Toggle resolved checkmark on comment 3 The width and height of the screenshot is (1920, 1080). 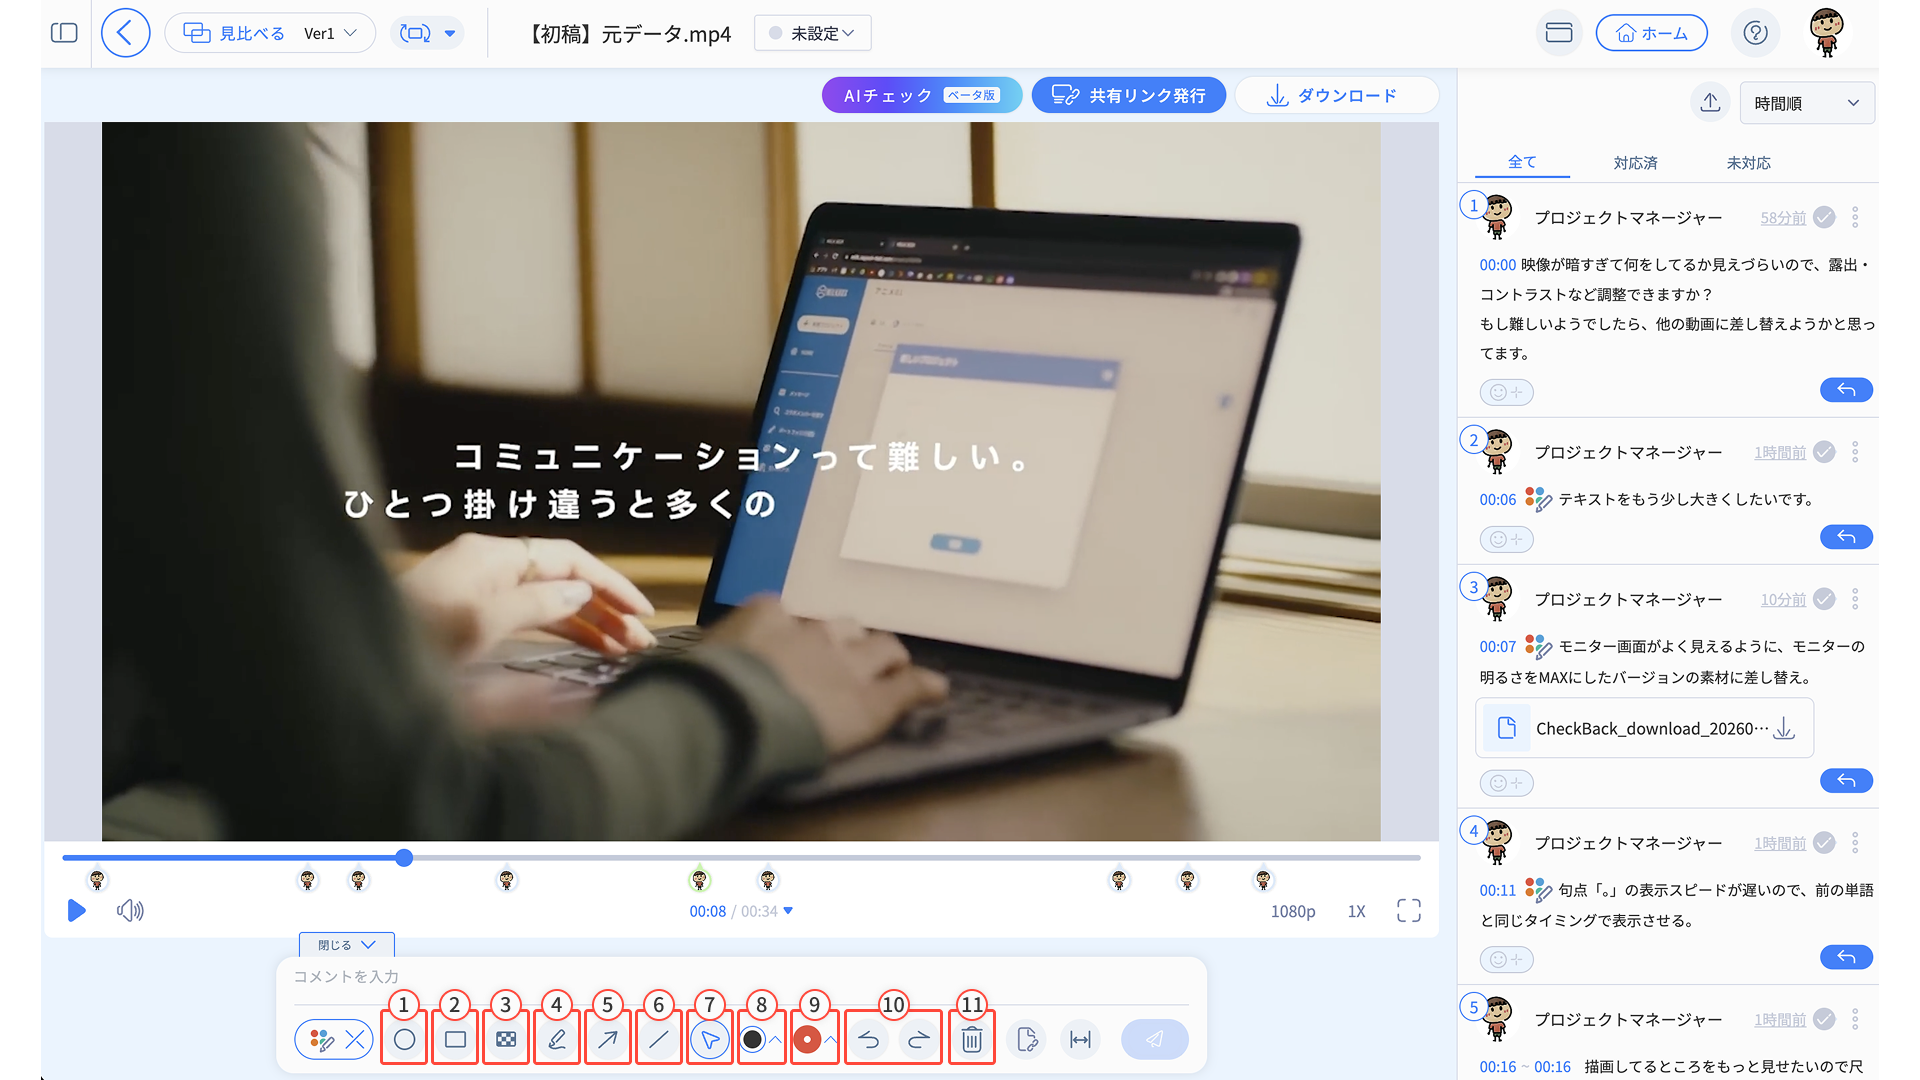click(x=1824, y=599)
